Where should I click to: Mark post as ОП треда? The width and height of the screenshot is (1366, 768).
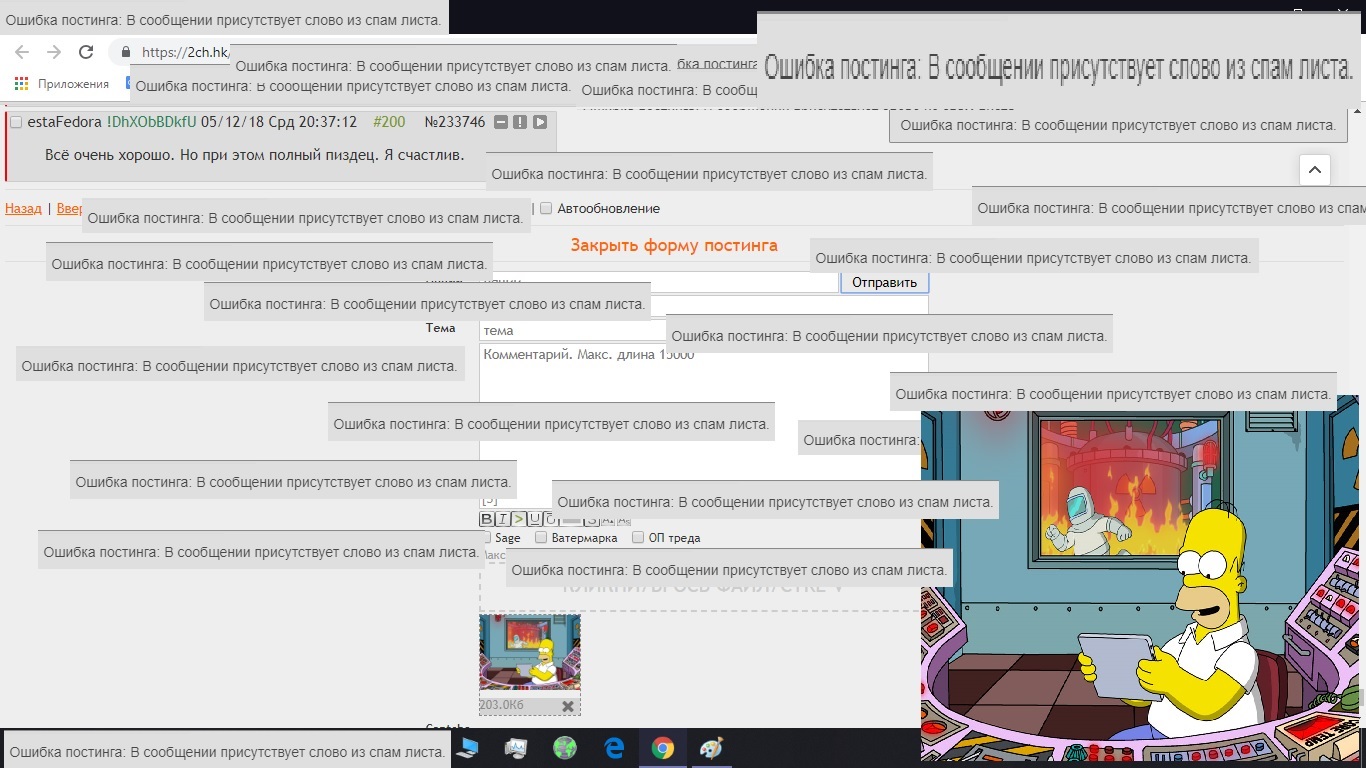click(638, 538)
